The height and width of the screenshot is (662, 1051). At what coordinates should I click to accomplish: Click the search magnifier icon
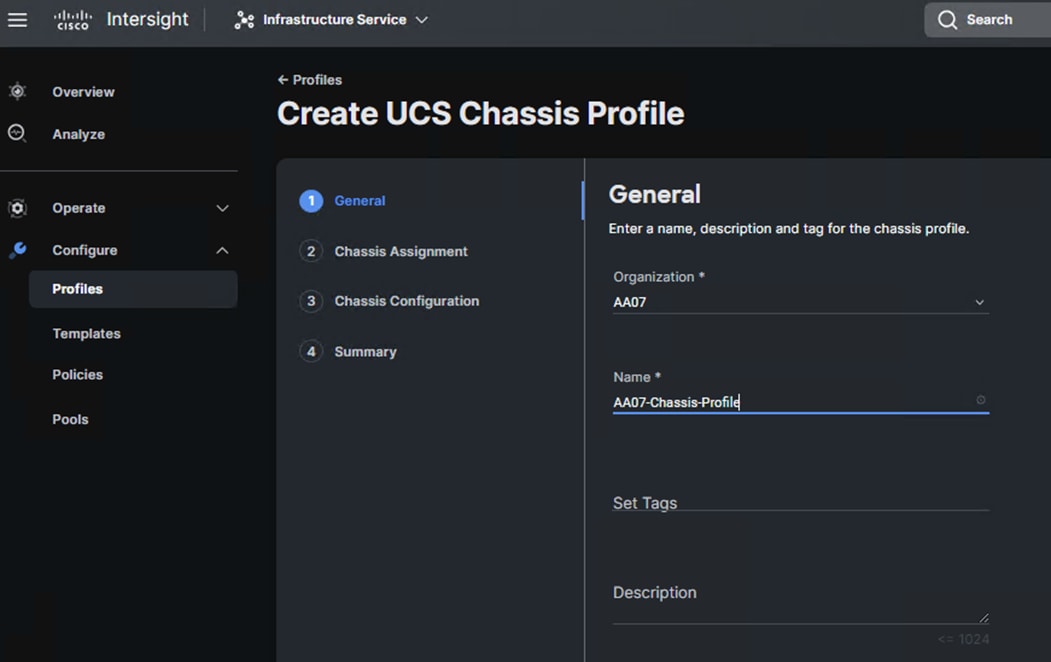pos(947,20)
